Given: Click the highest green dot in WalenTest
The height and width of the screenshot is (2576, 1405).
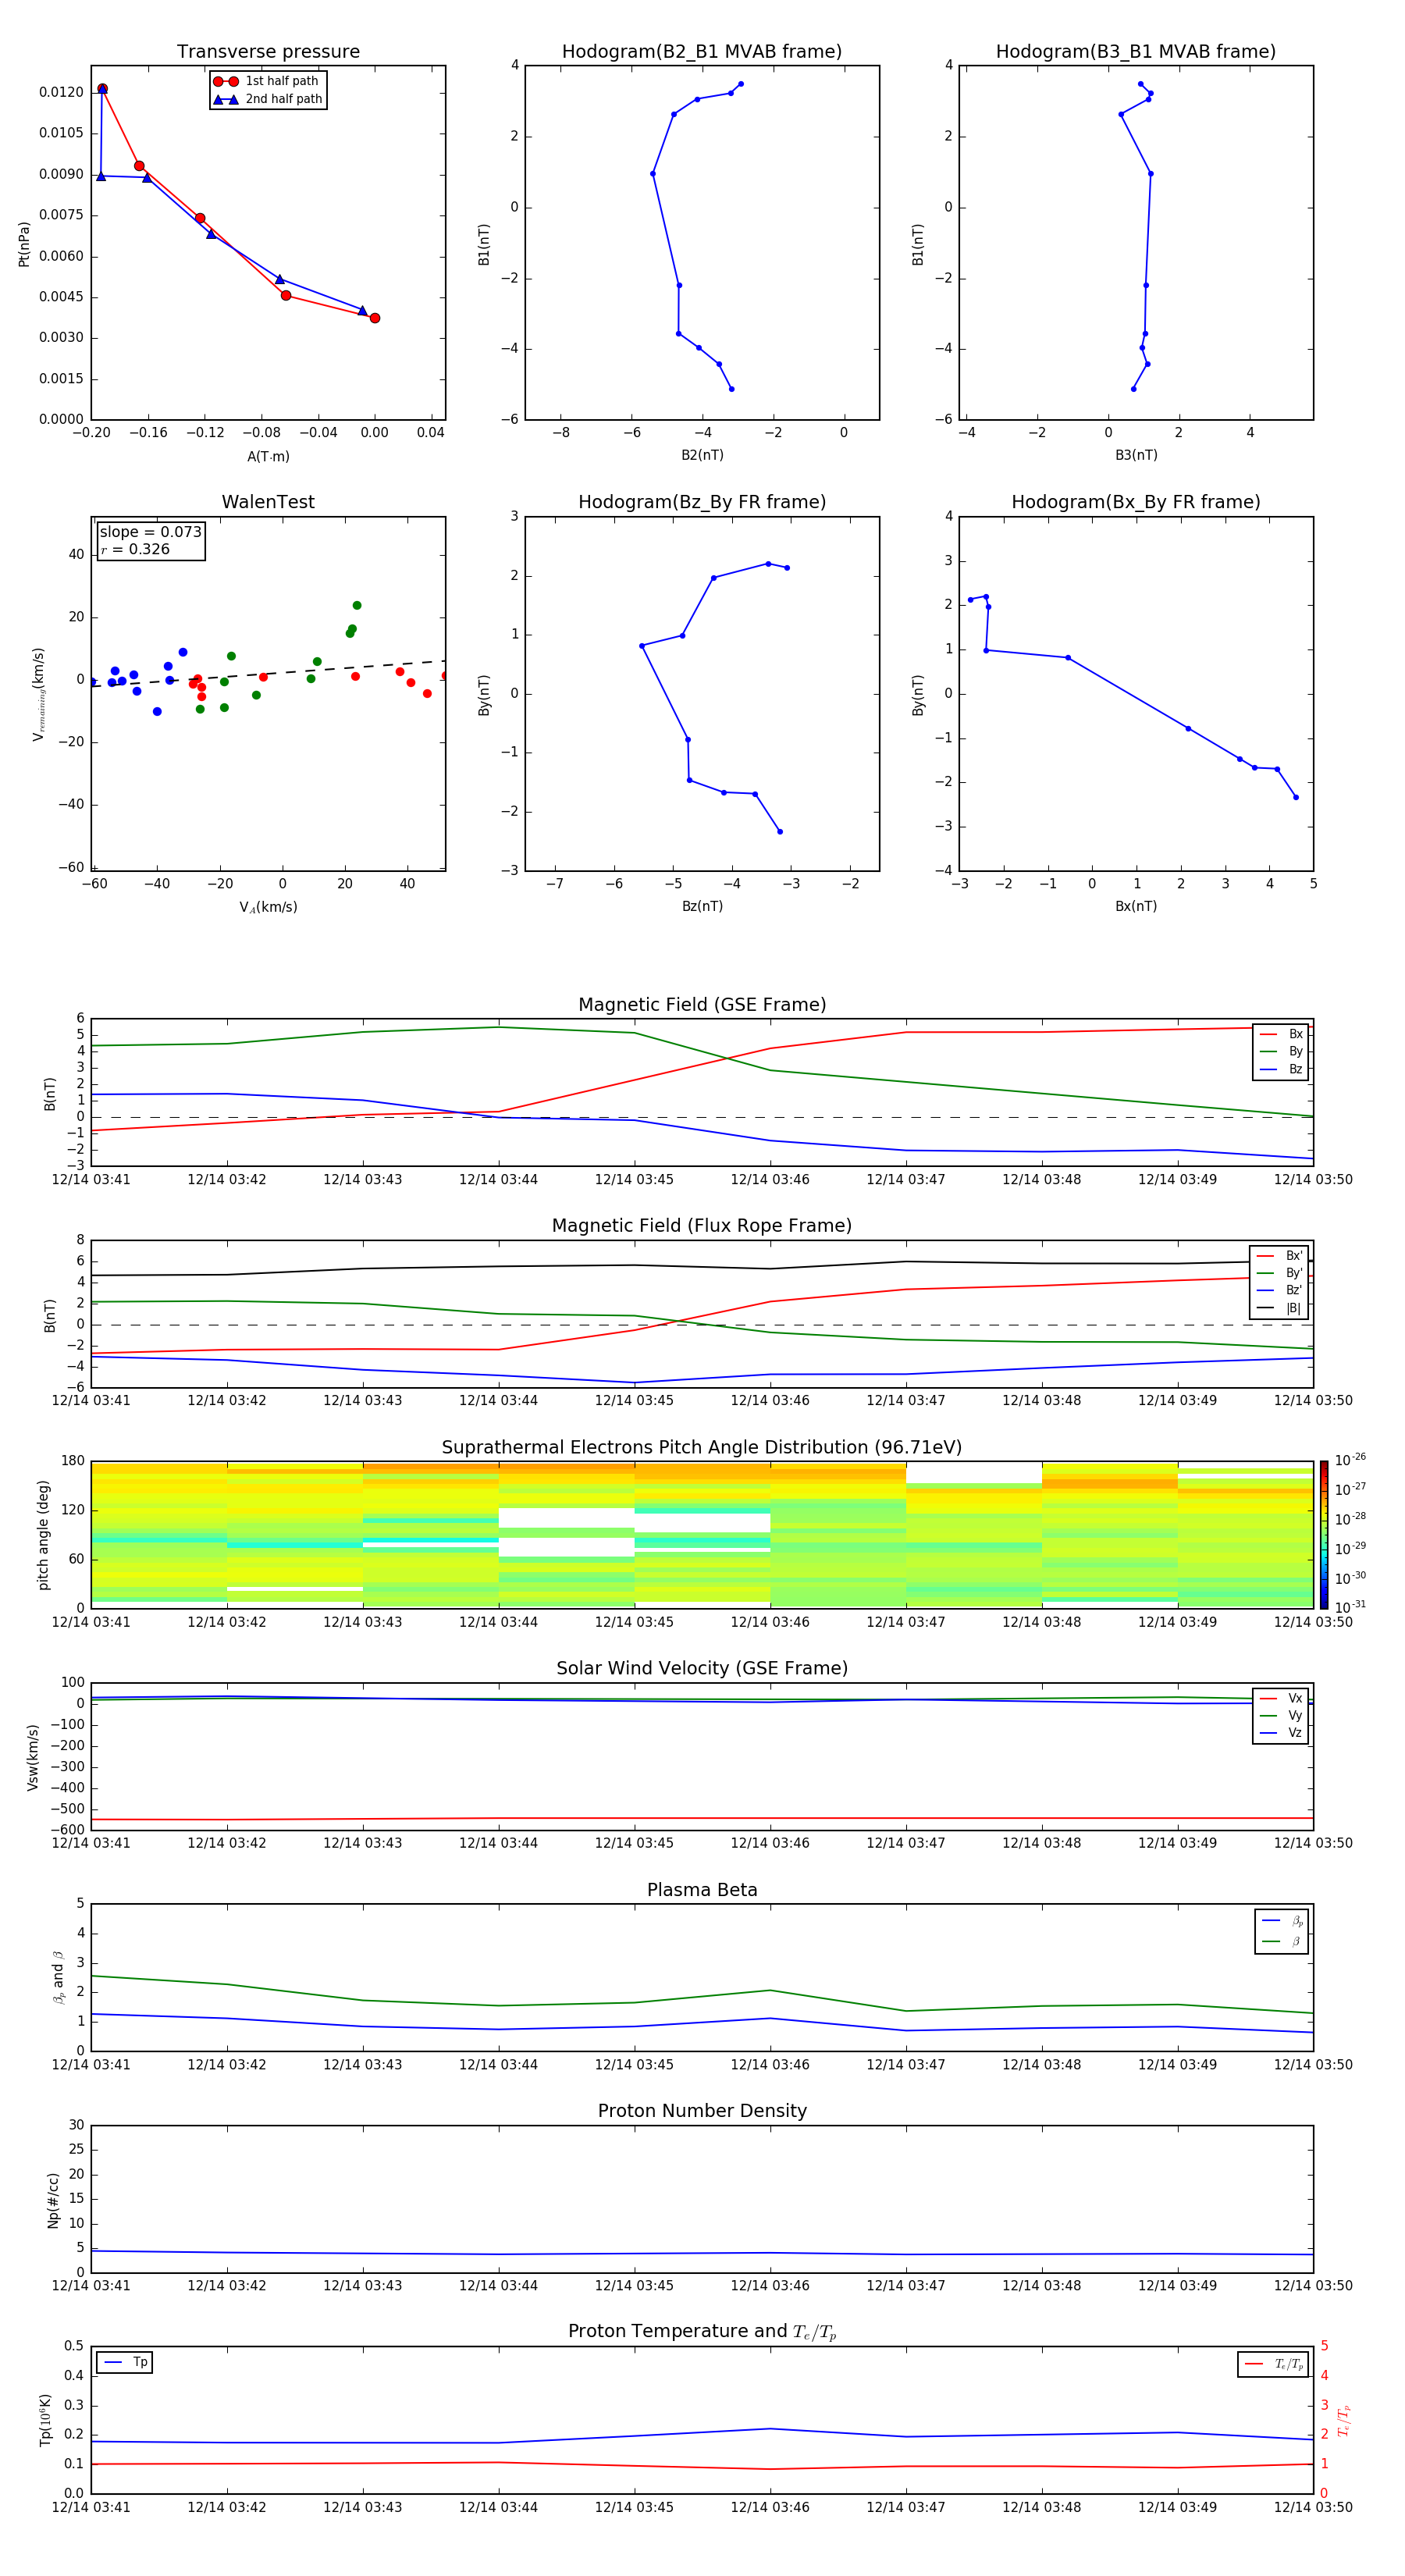Looking at the screenshot, I should (x=357, y=605).
